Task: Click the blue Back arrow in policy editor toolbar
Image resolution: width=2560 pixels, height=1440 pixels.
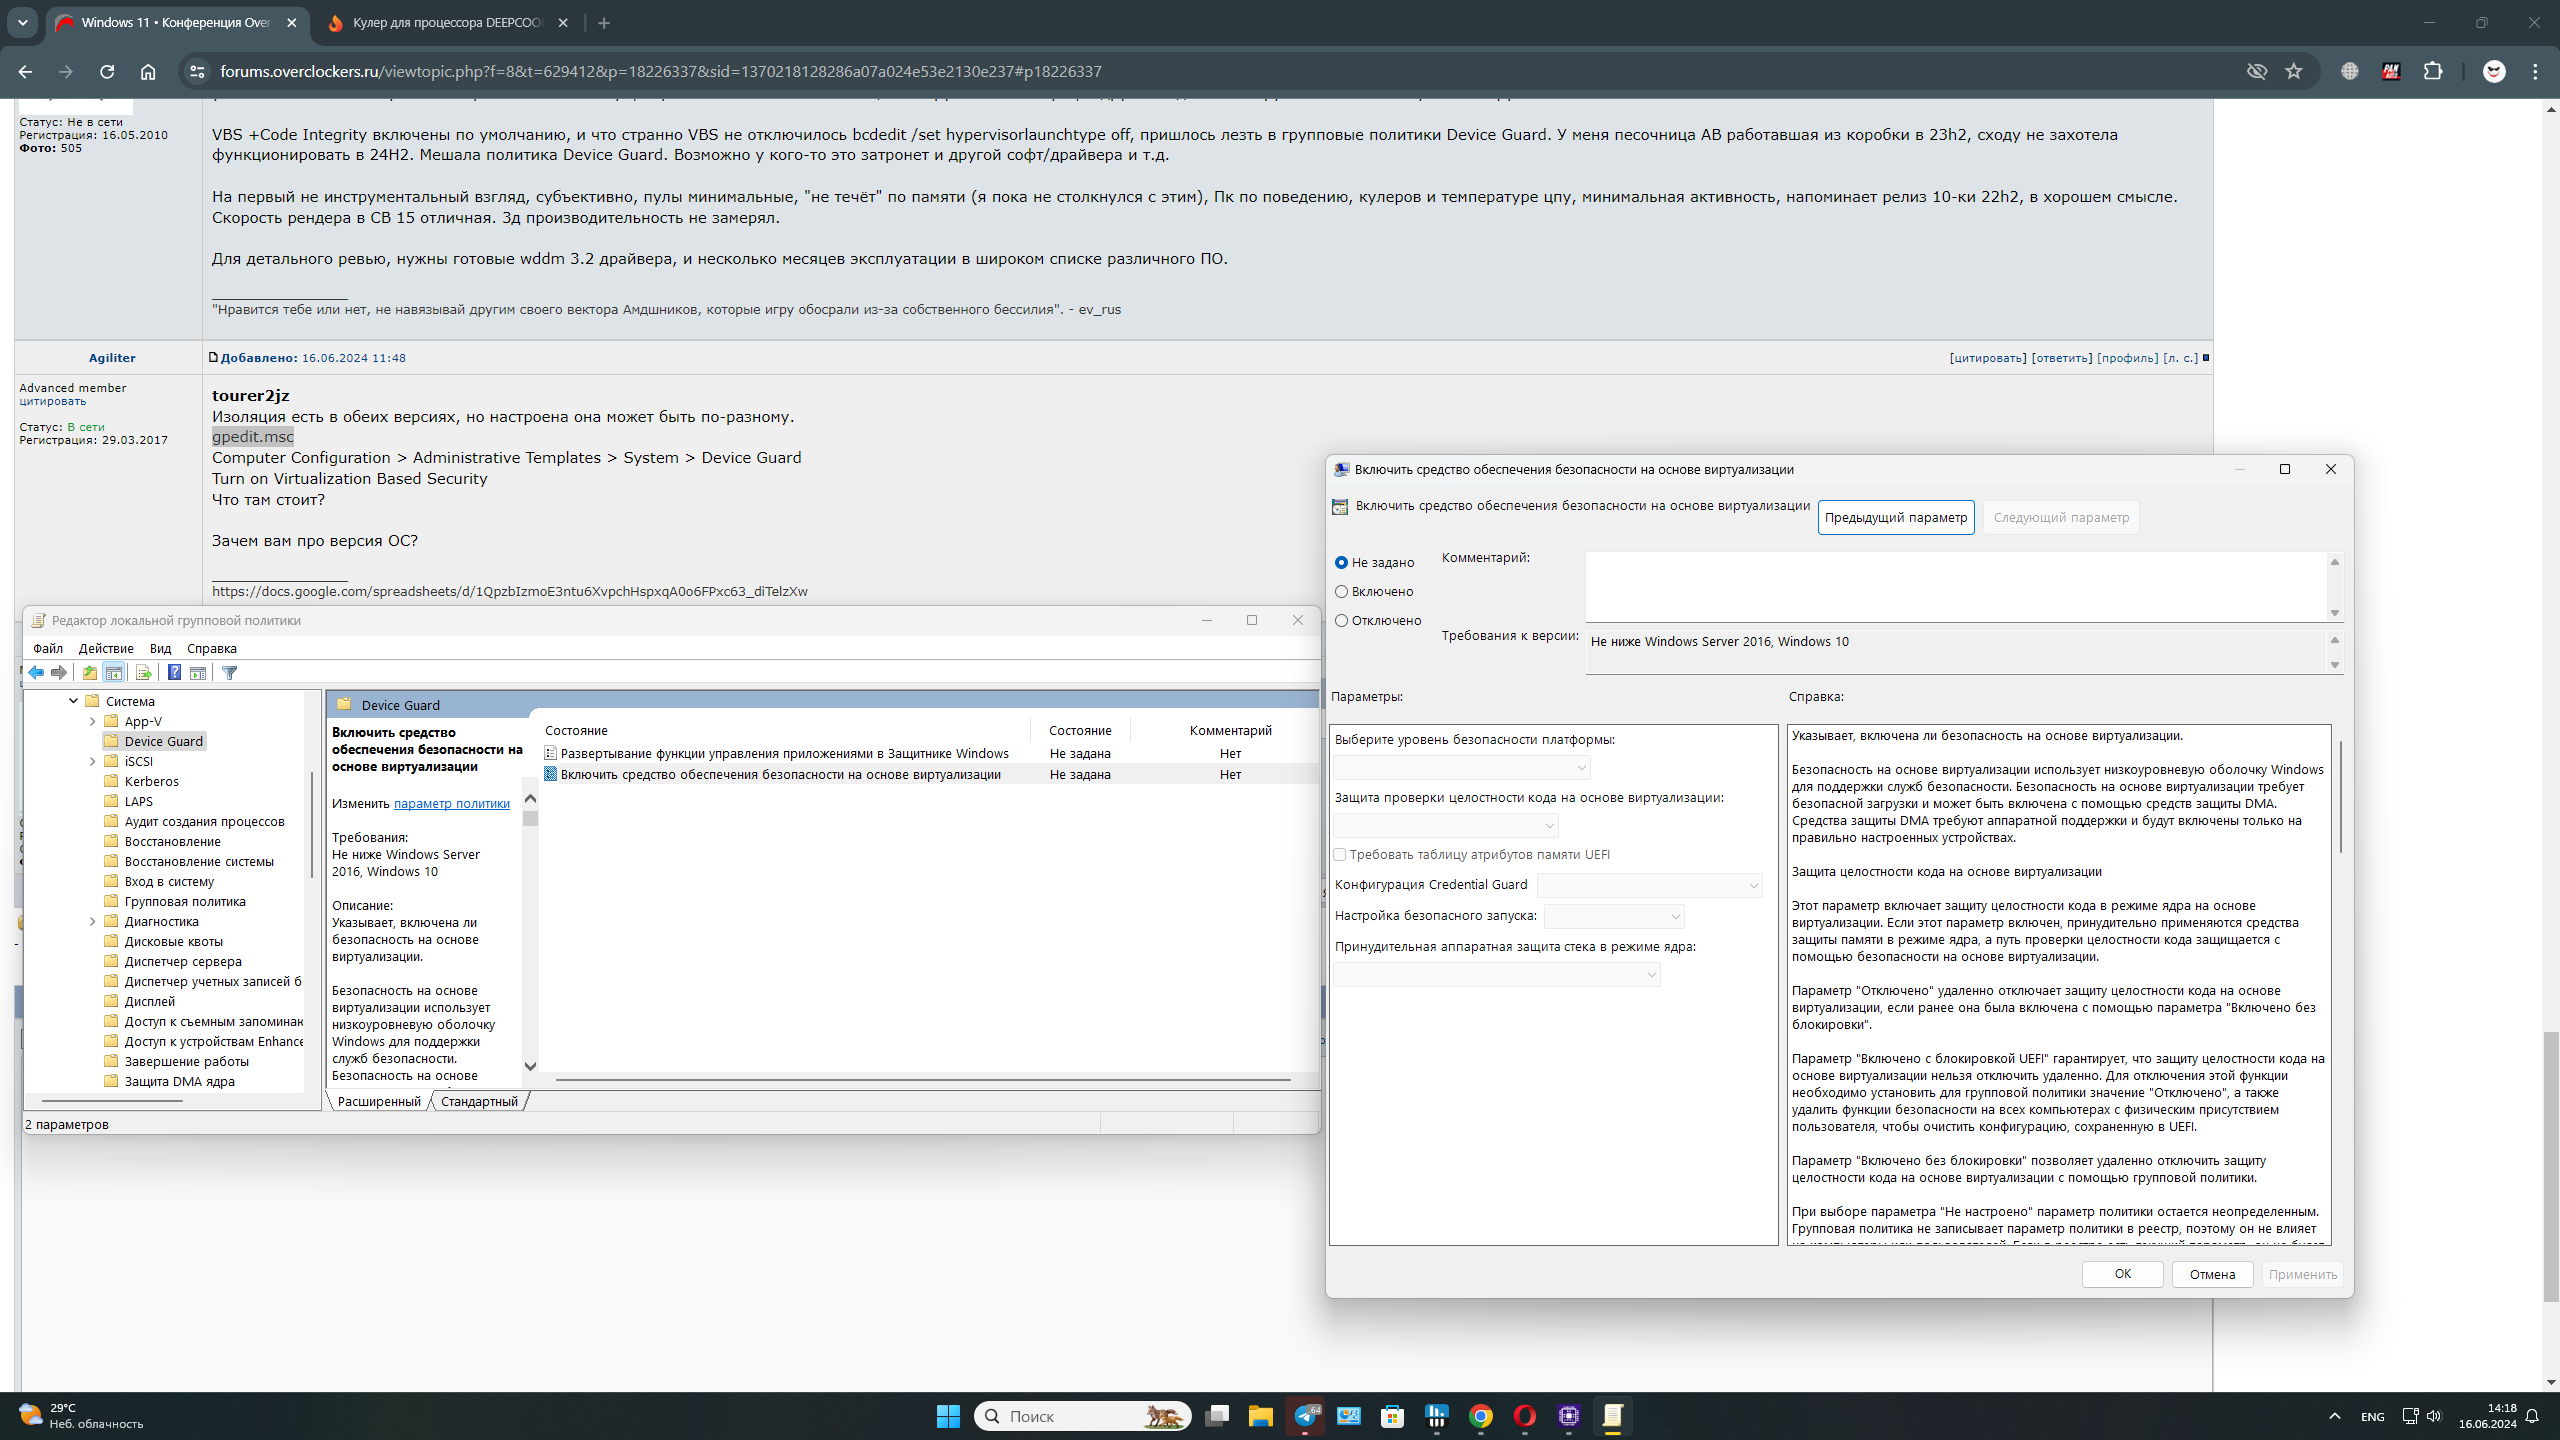Action: 36,673
